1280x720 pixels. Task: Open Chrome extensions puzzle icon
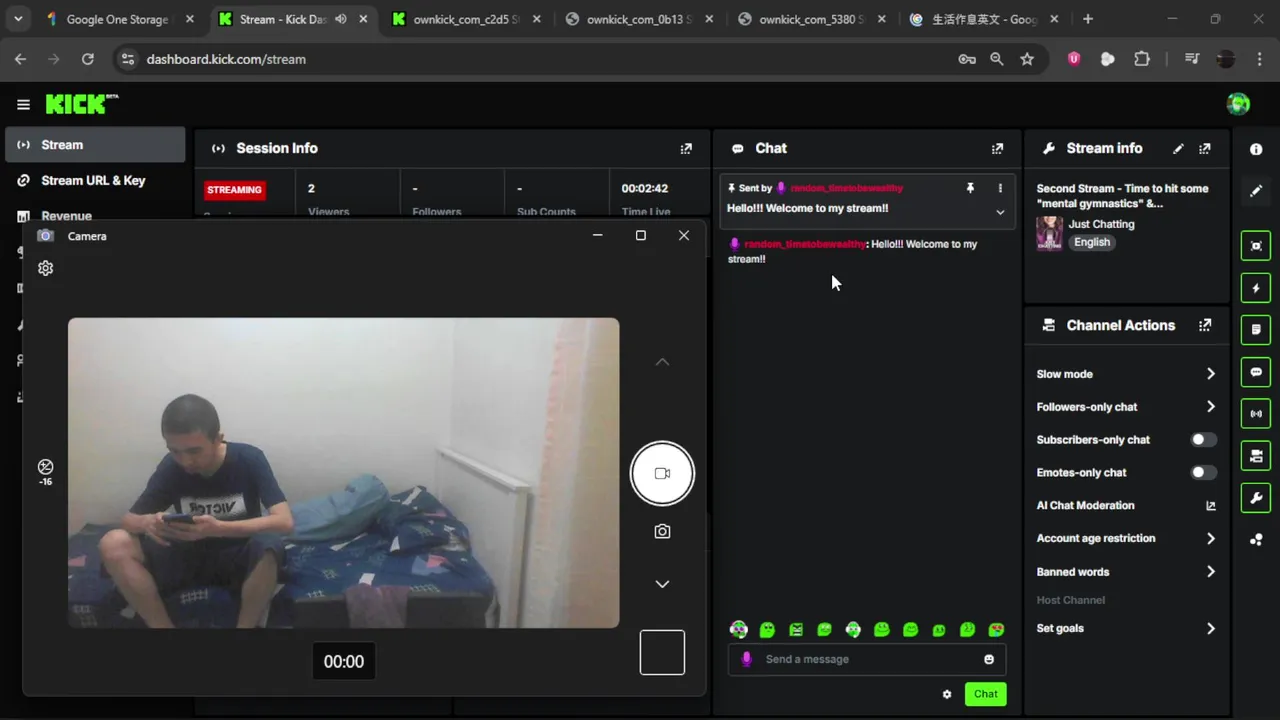click(x=1142, y=59)
